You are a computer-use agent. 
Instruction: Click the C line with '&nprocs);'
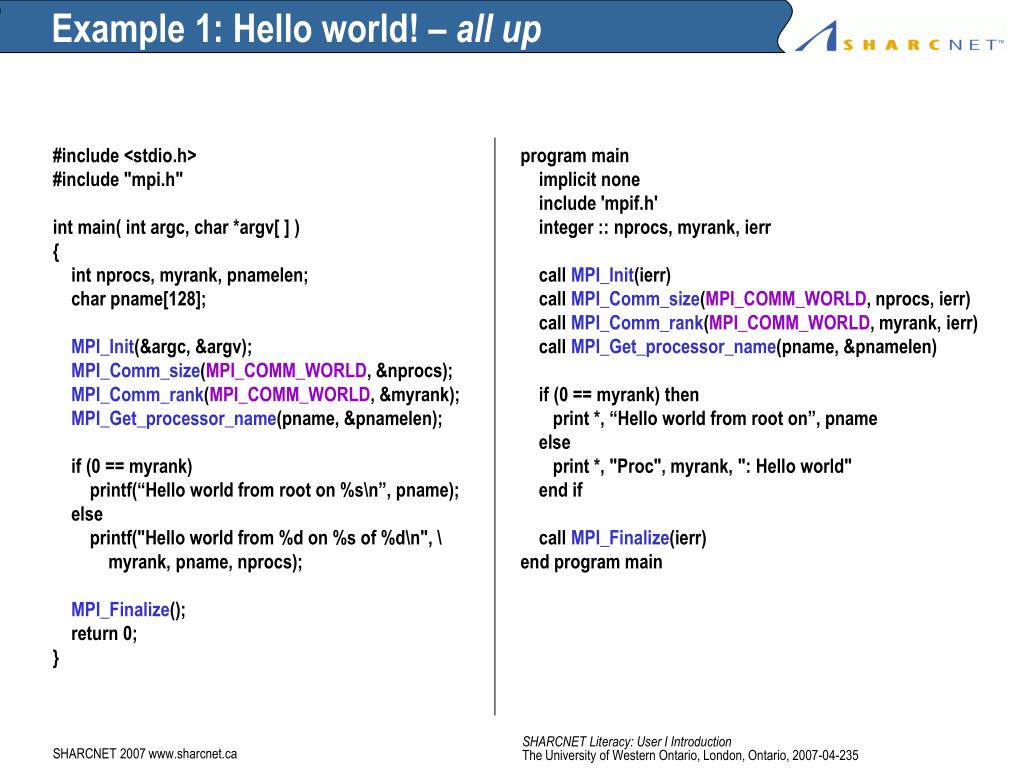click(262, 371)
